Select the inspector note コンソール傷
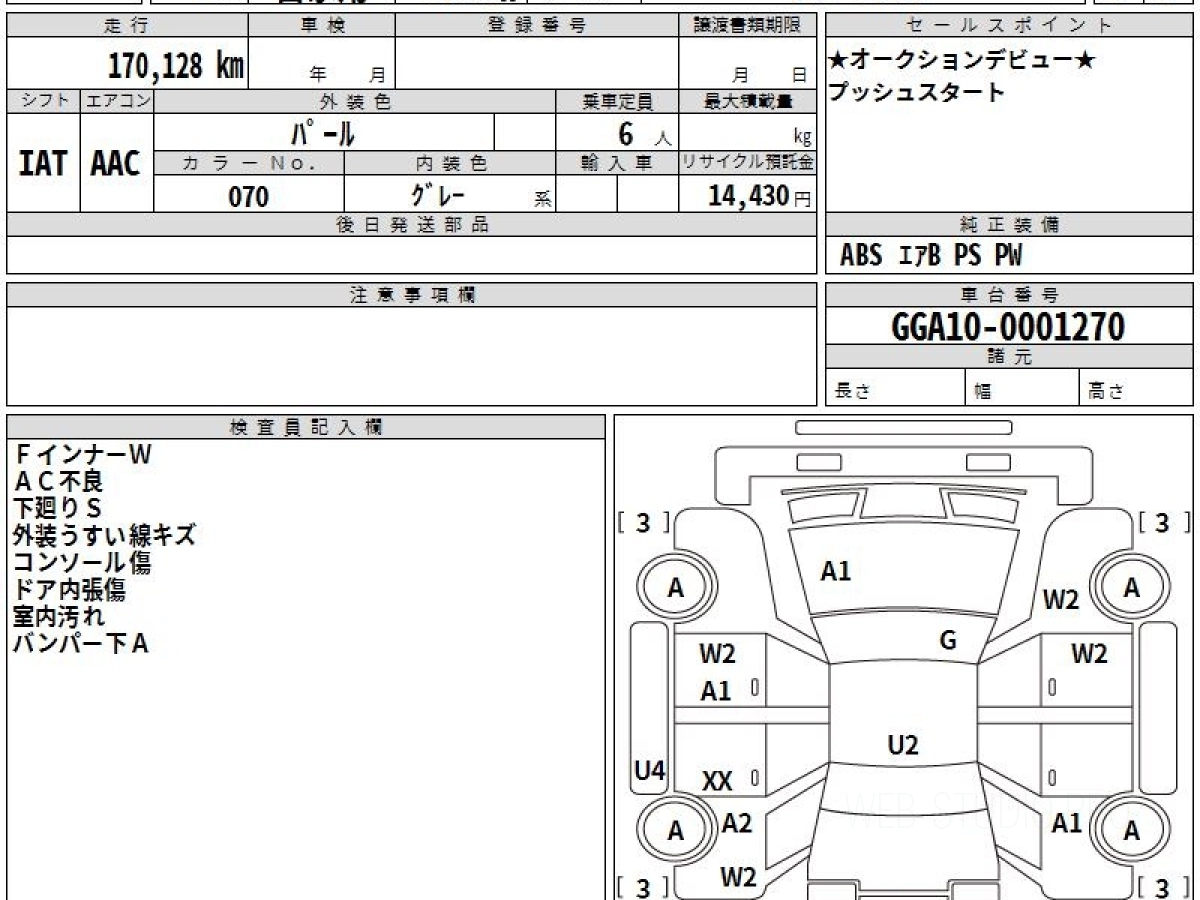 [x=82, y=563]
